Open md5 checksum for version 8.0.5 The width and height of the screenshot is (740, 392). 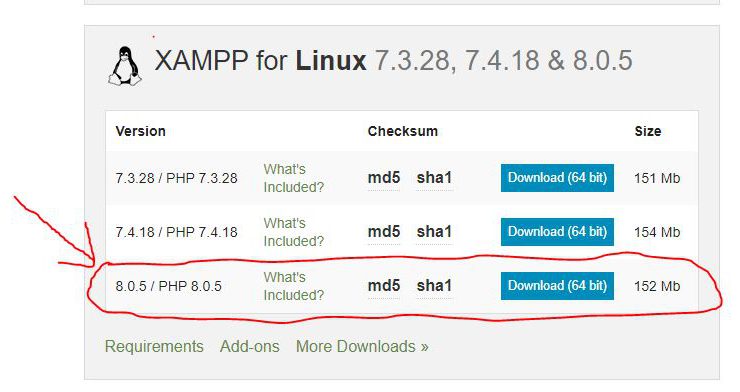(384, 286)
